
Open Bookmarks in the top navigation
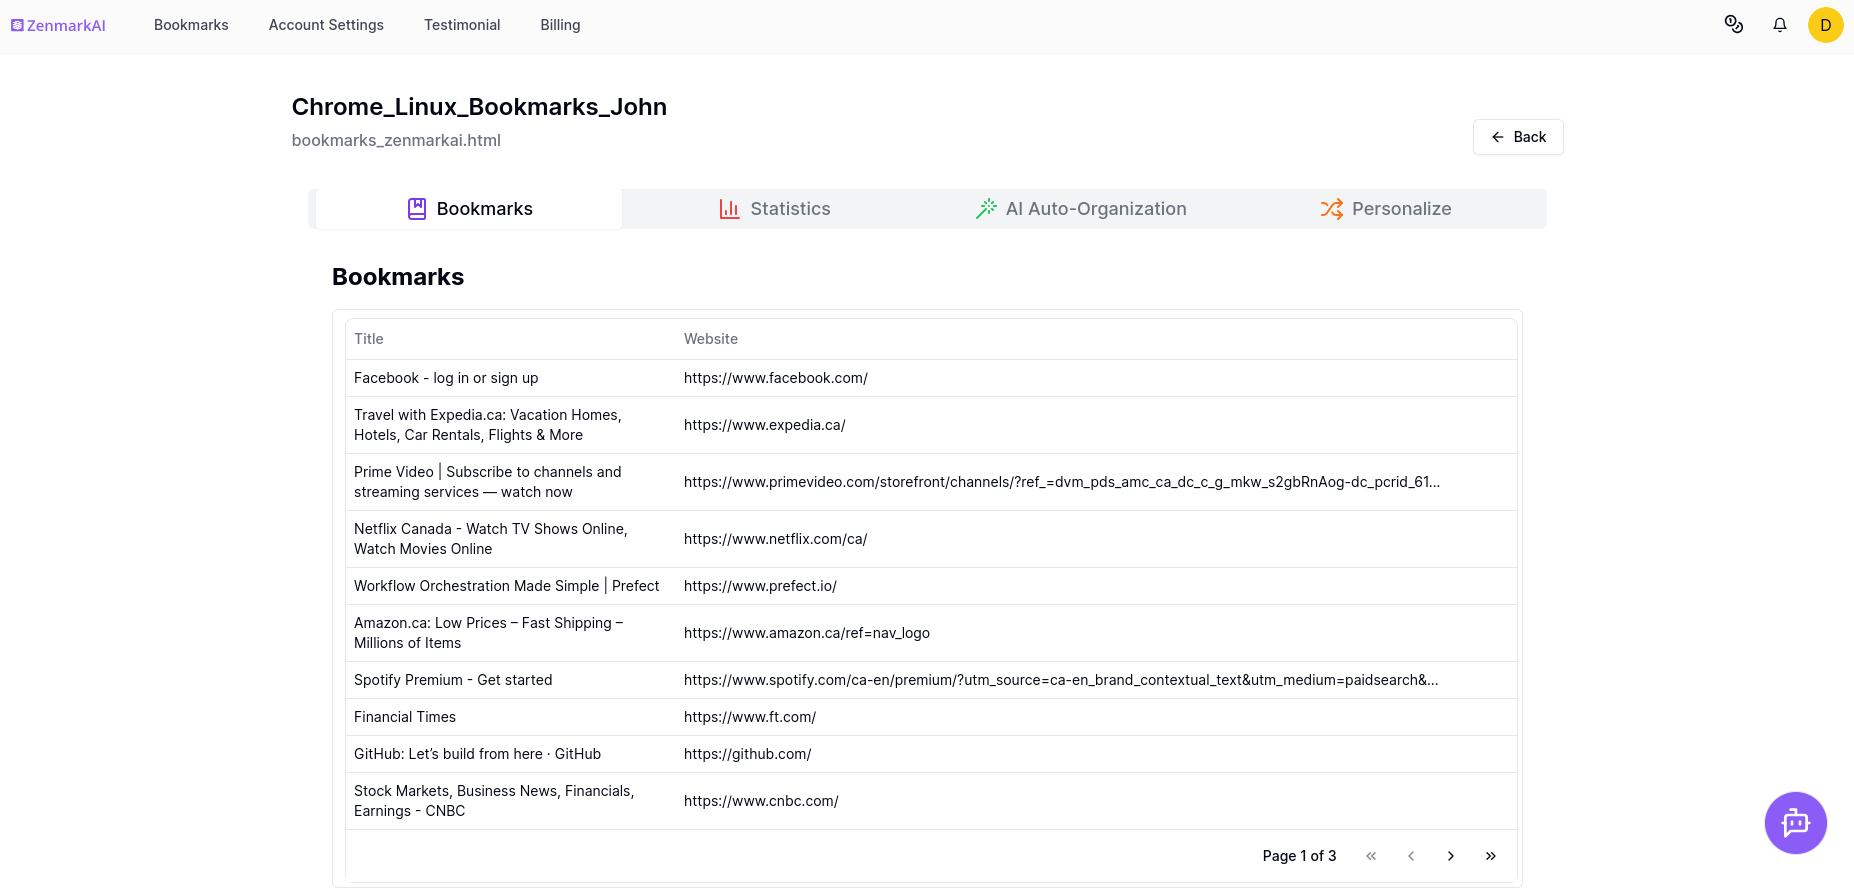[x=191, y=25]
